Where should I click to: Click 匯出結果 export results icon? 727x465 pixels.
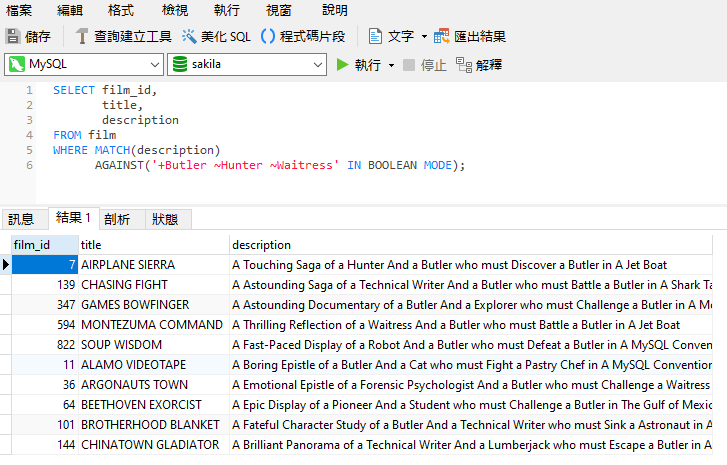pyautogui.click(x=442, y=36)
